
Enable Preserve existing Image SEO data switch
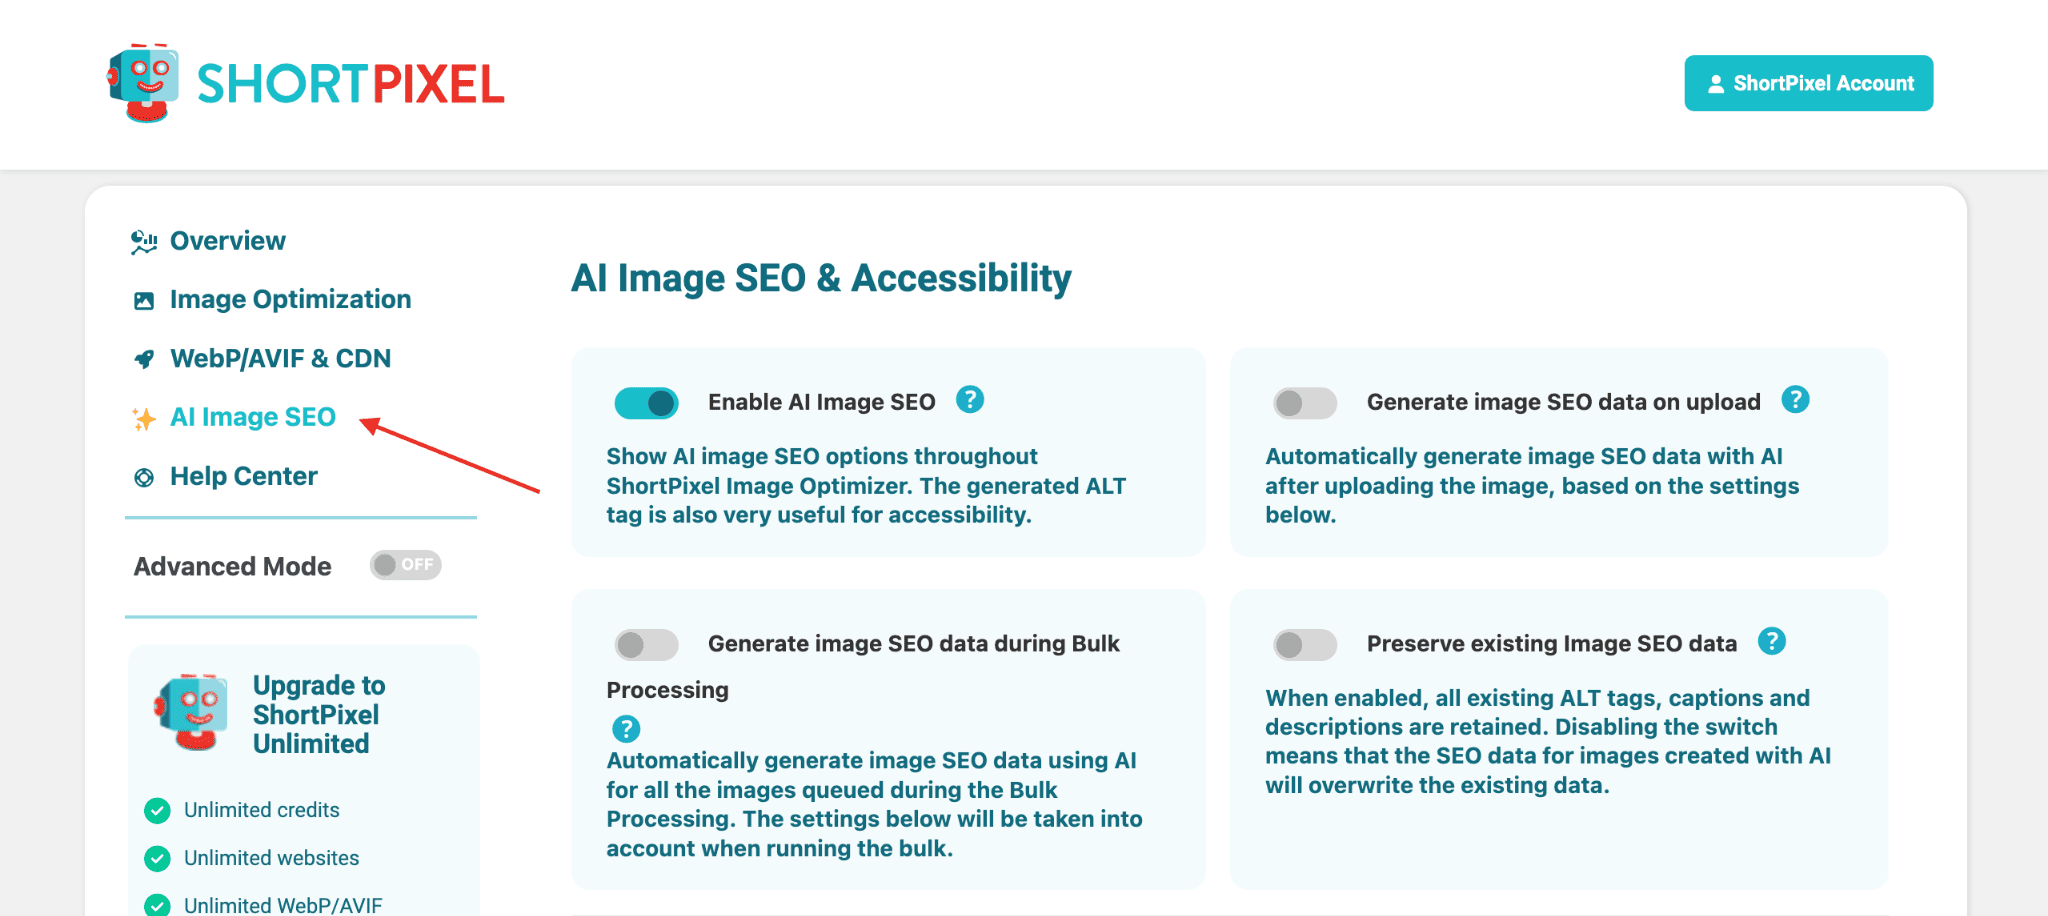(1304, 645)
